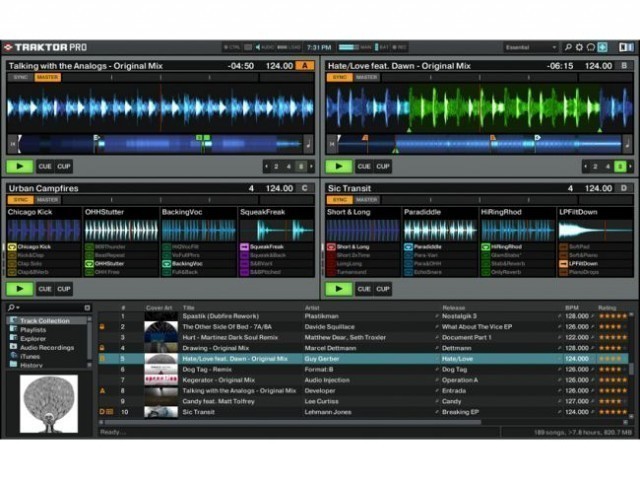Click note icon at end of Deck A stripe
640x480 pixels.
[309, 144]
